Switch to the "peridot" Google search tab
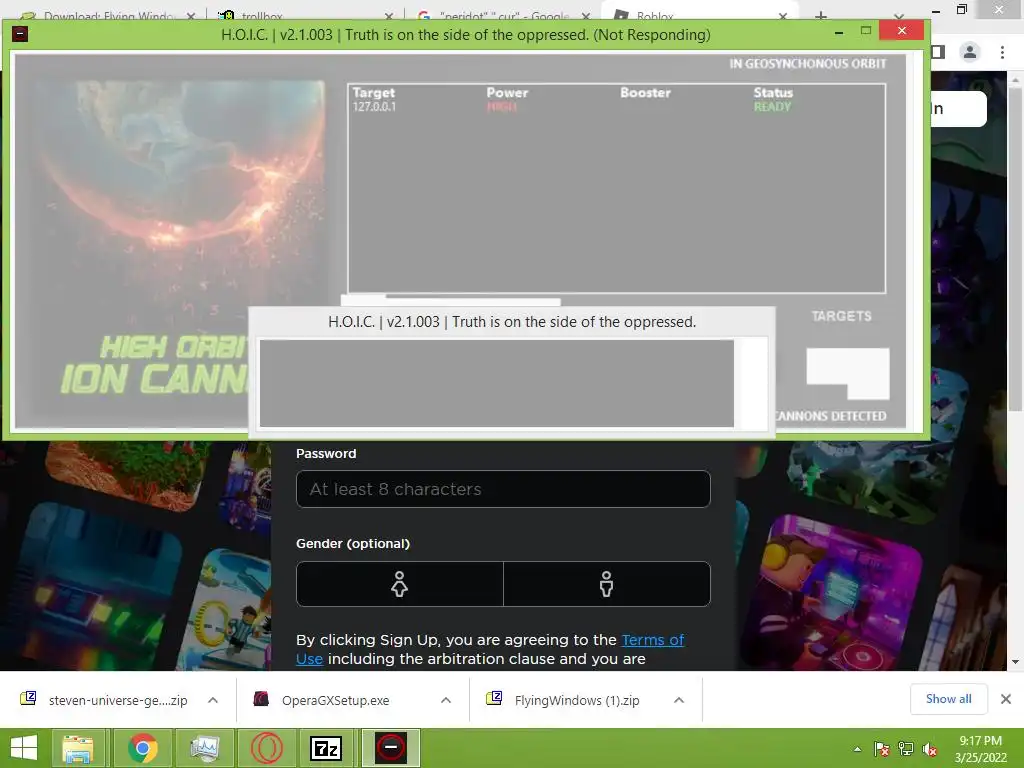The width and height of the screenshot is (1024, 768). click(x=503, y=16)
